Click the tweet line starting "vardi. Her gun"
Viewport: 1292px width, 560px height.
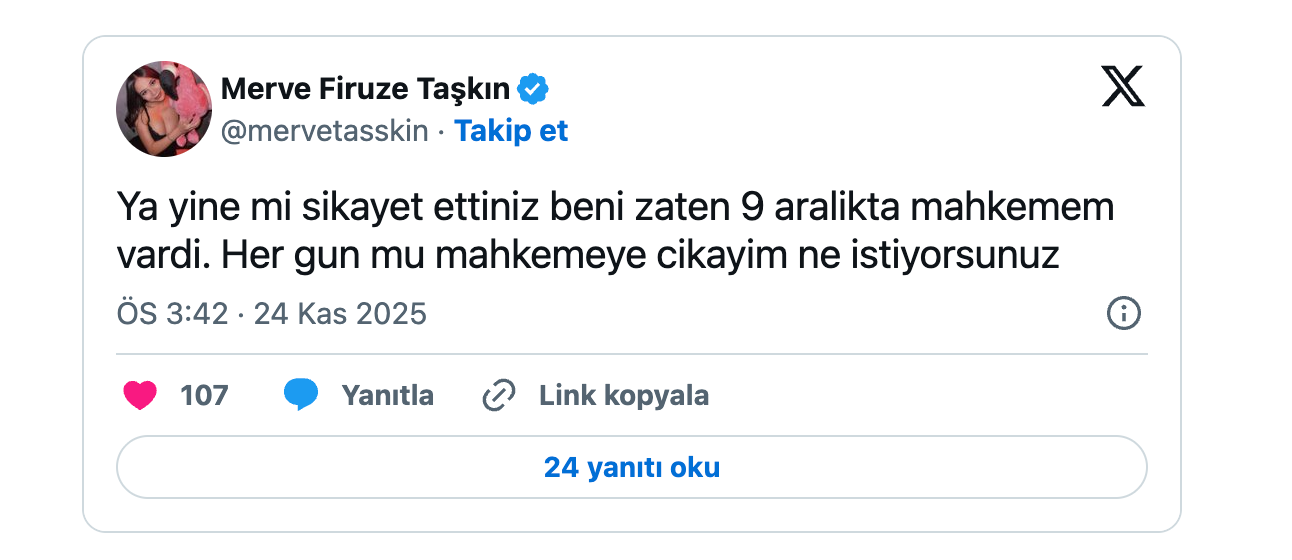587,256
